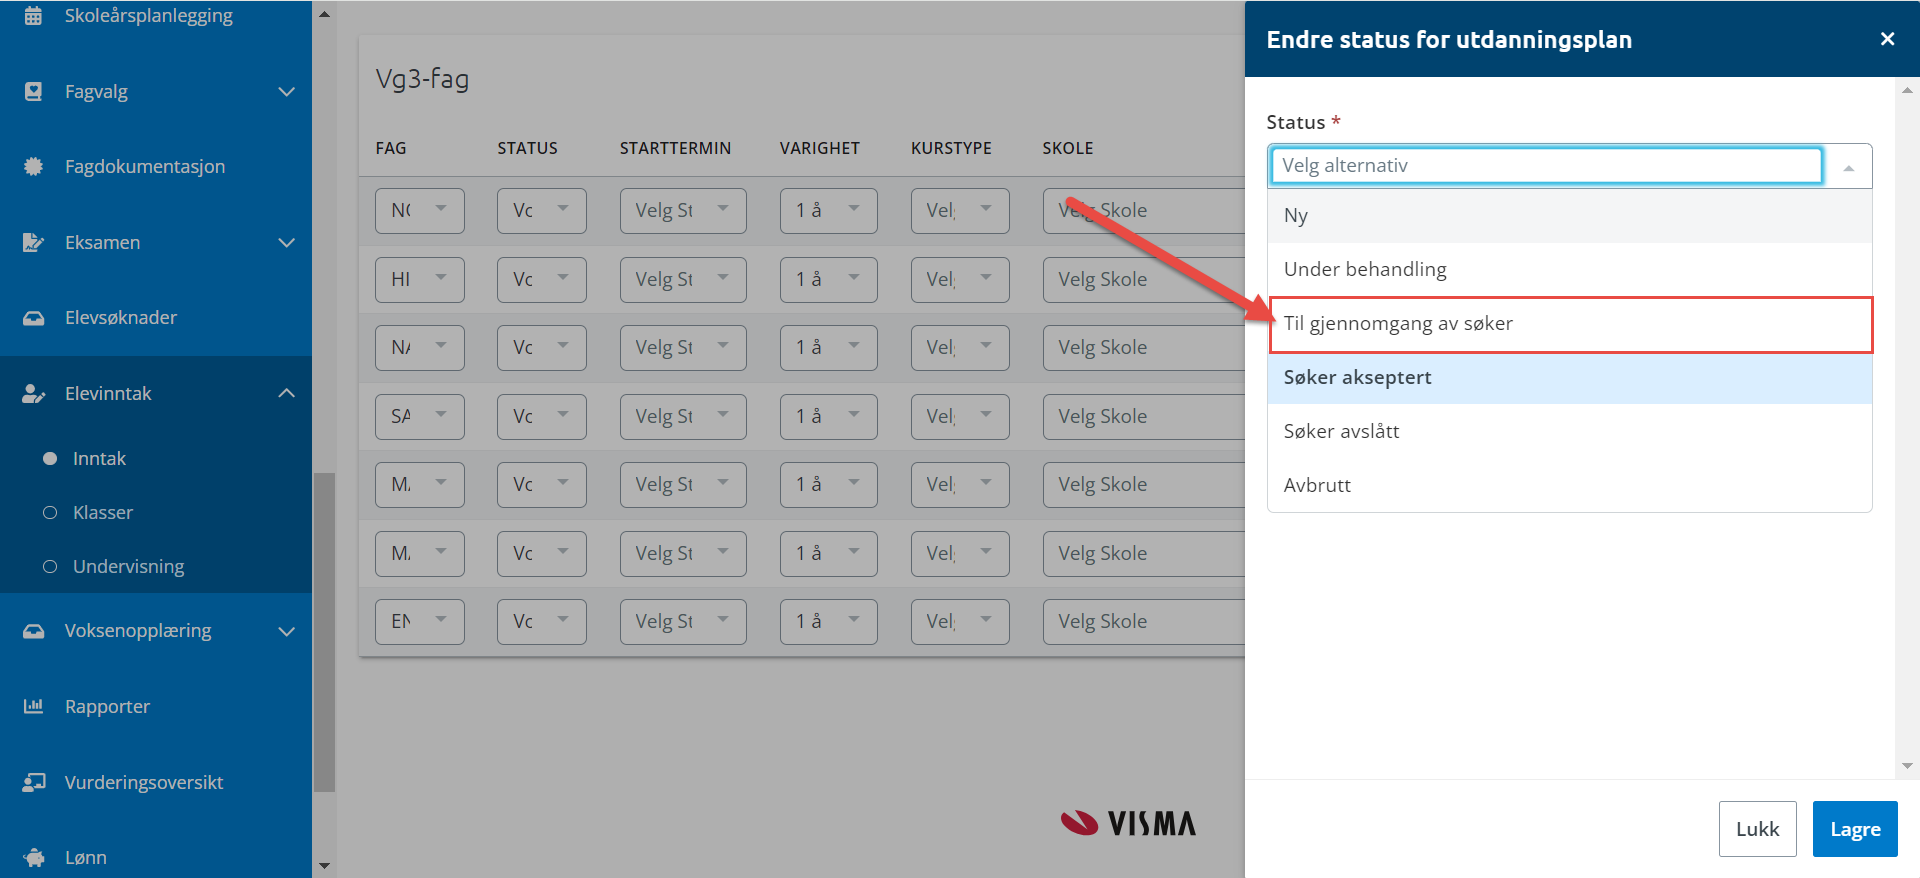Click the Elevsøknader inbox icon

coord(33,318)
